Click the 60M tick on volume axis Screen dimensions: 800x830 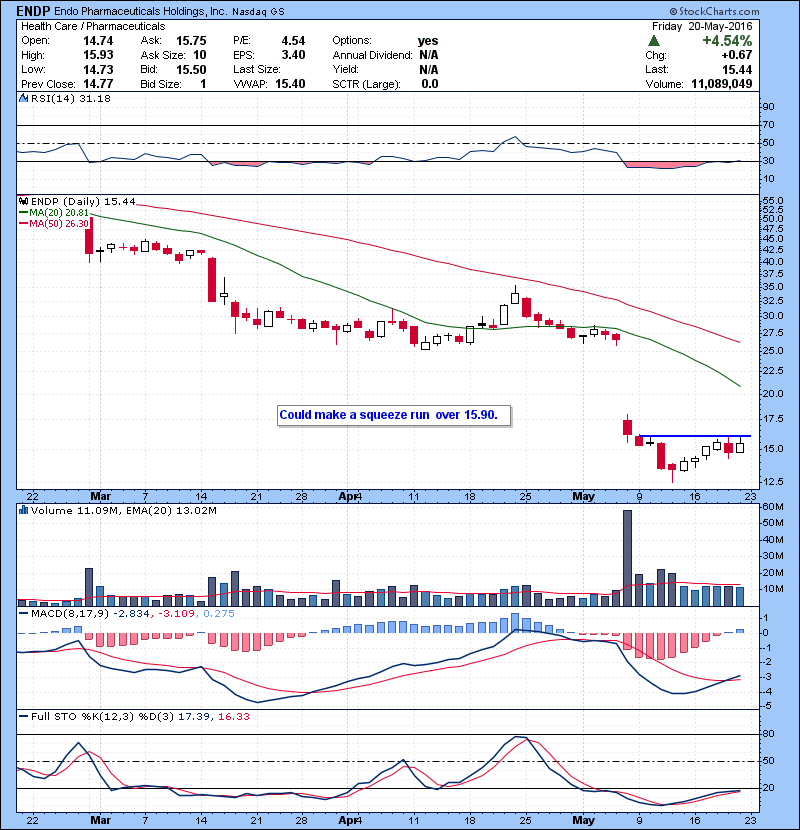[773, 507]
